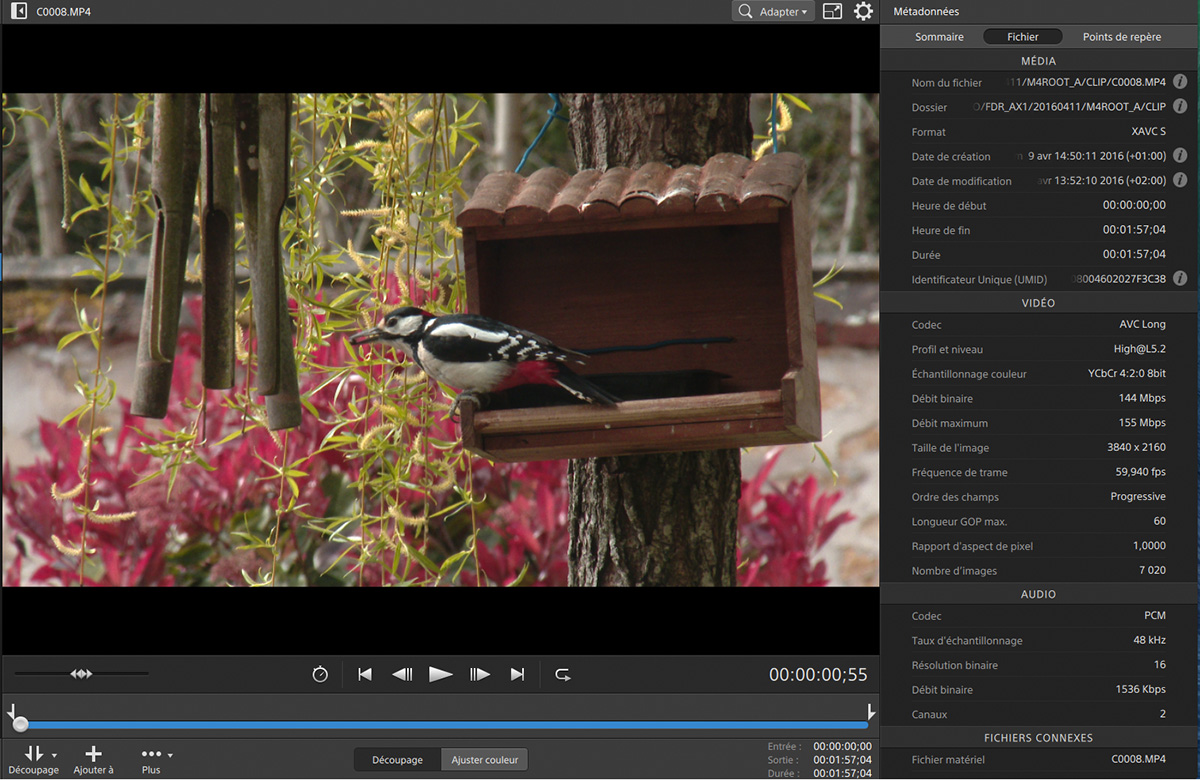Click the Découpage trim icon
This screenshot has width=1200, height=780.
coord(34,754)
